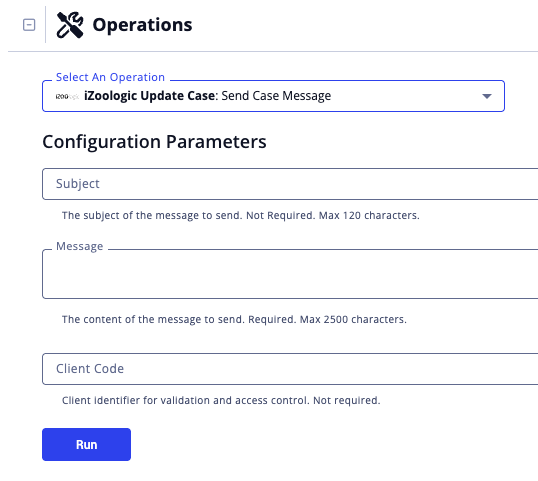Click the iZoologic logo in operation selector
Image resolution: width=538 pixels, height=481 pixels.
click(67, 97)
